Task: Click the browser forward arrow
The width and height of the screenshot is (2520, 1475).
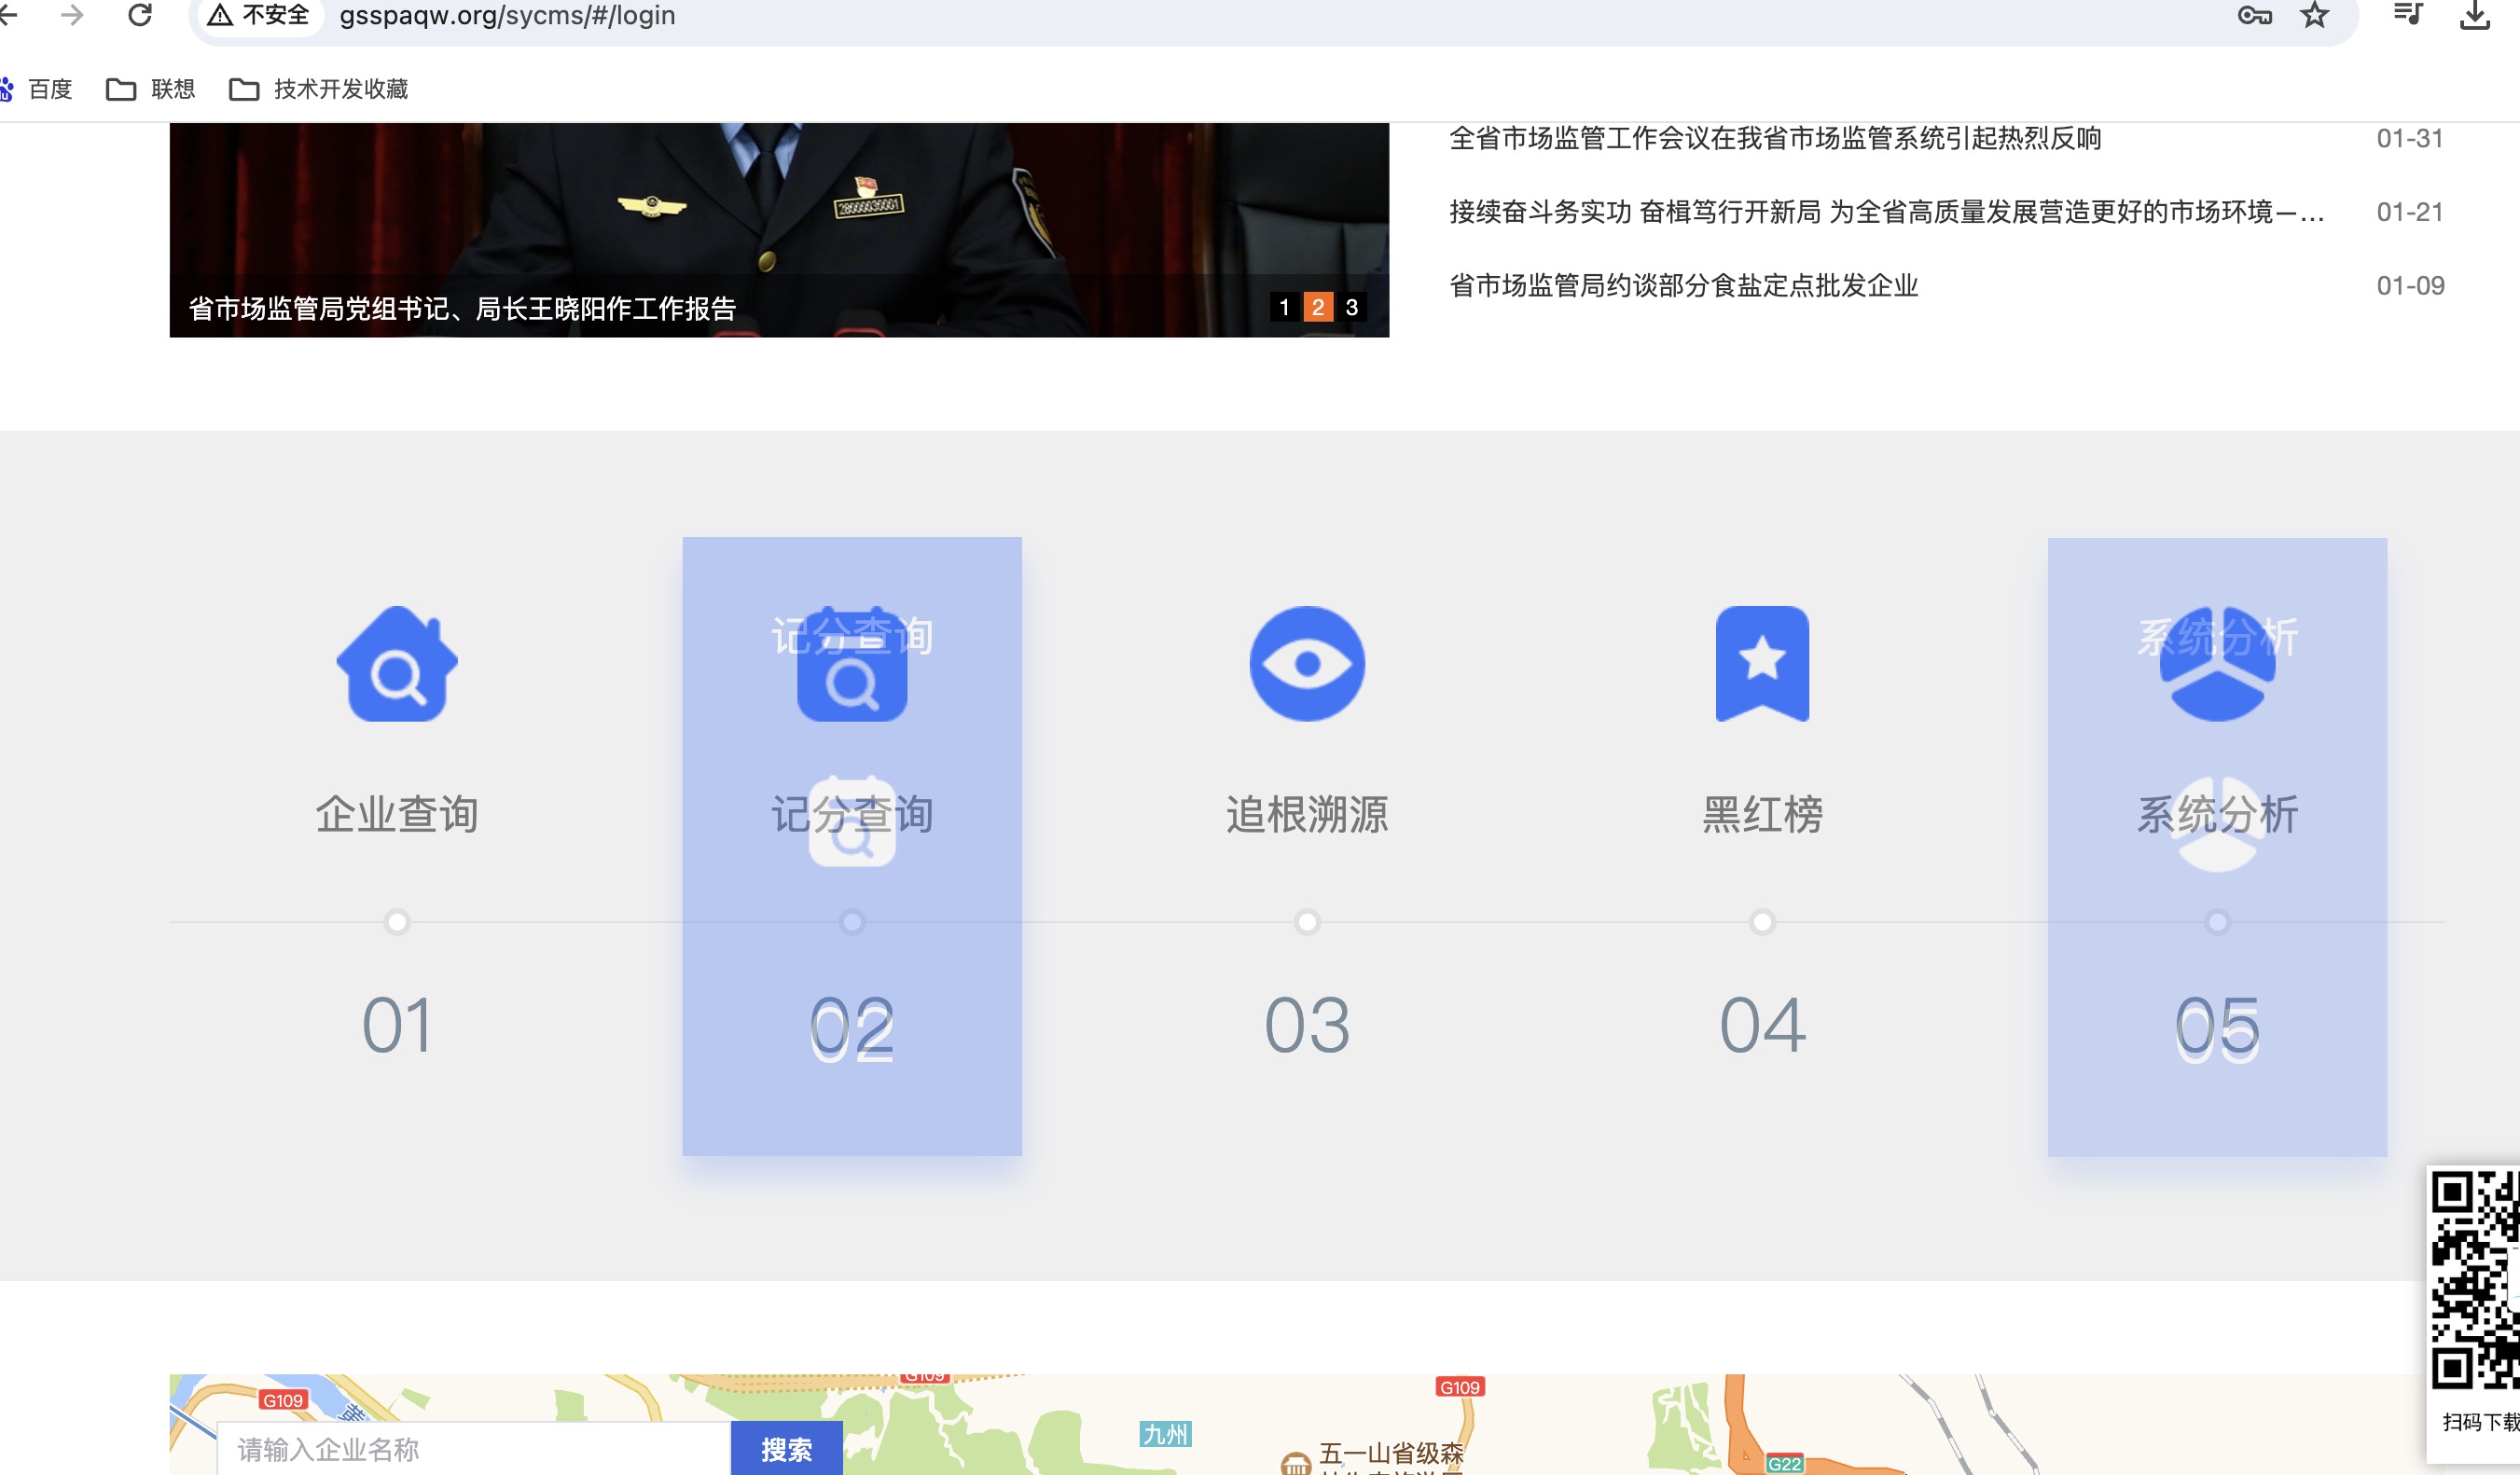Action: (72, 15)
